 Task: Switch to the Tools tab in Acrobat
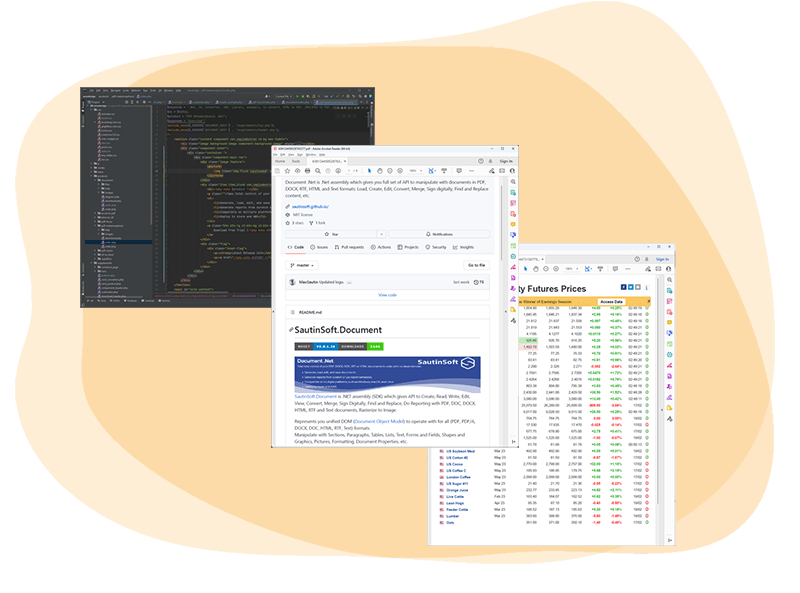pyautogui.click(x=296, y=160)
